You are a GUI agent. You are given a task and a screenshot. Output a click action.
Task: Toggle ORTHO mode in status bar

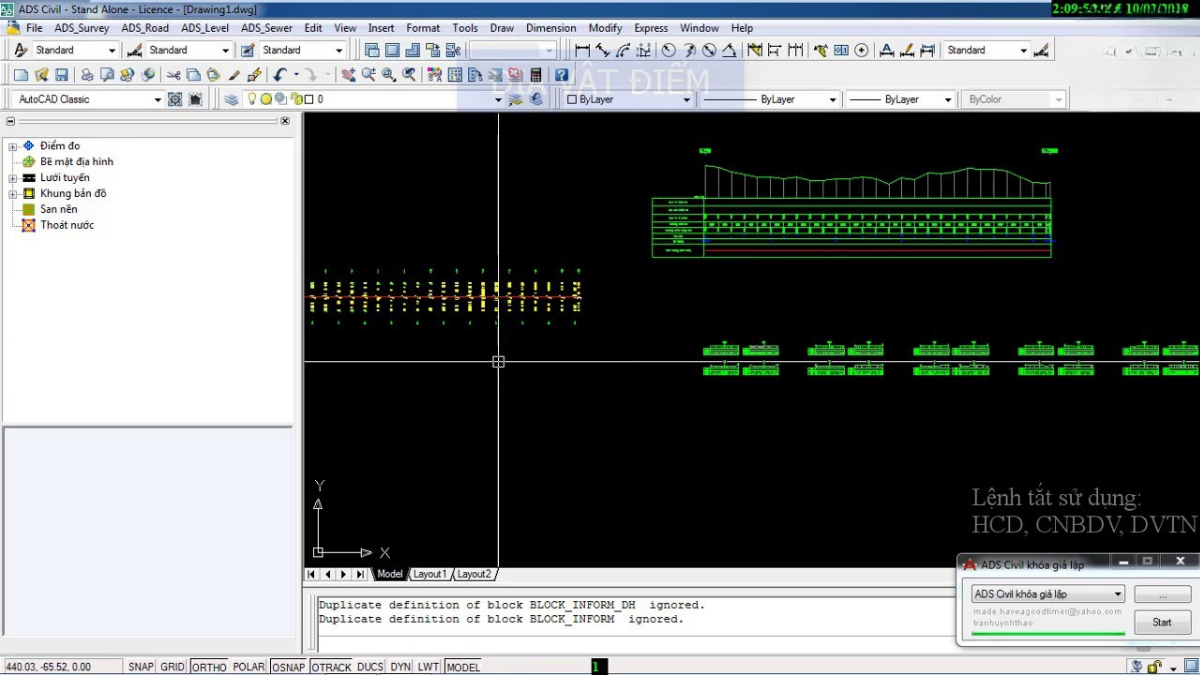[209, 667]
